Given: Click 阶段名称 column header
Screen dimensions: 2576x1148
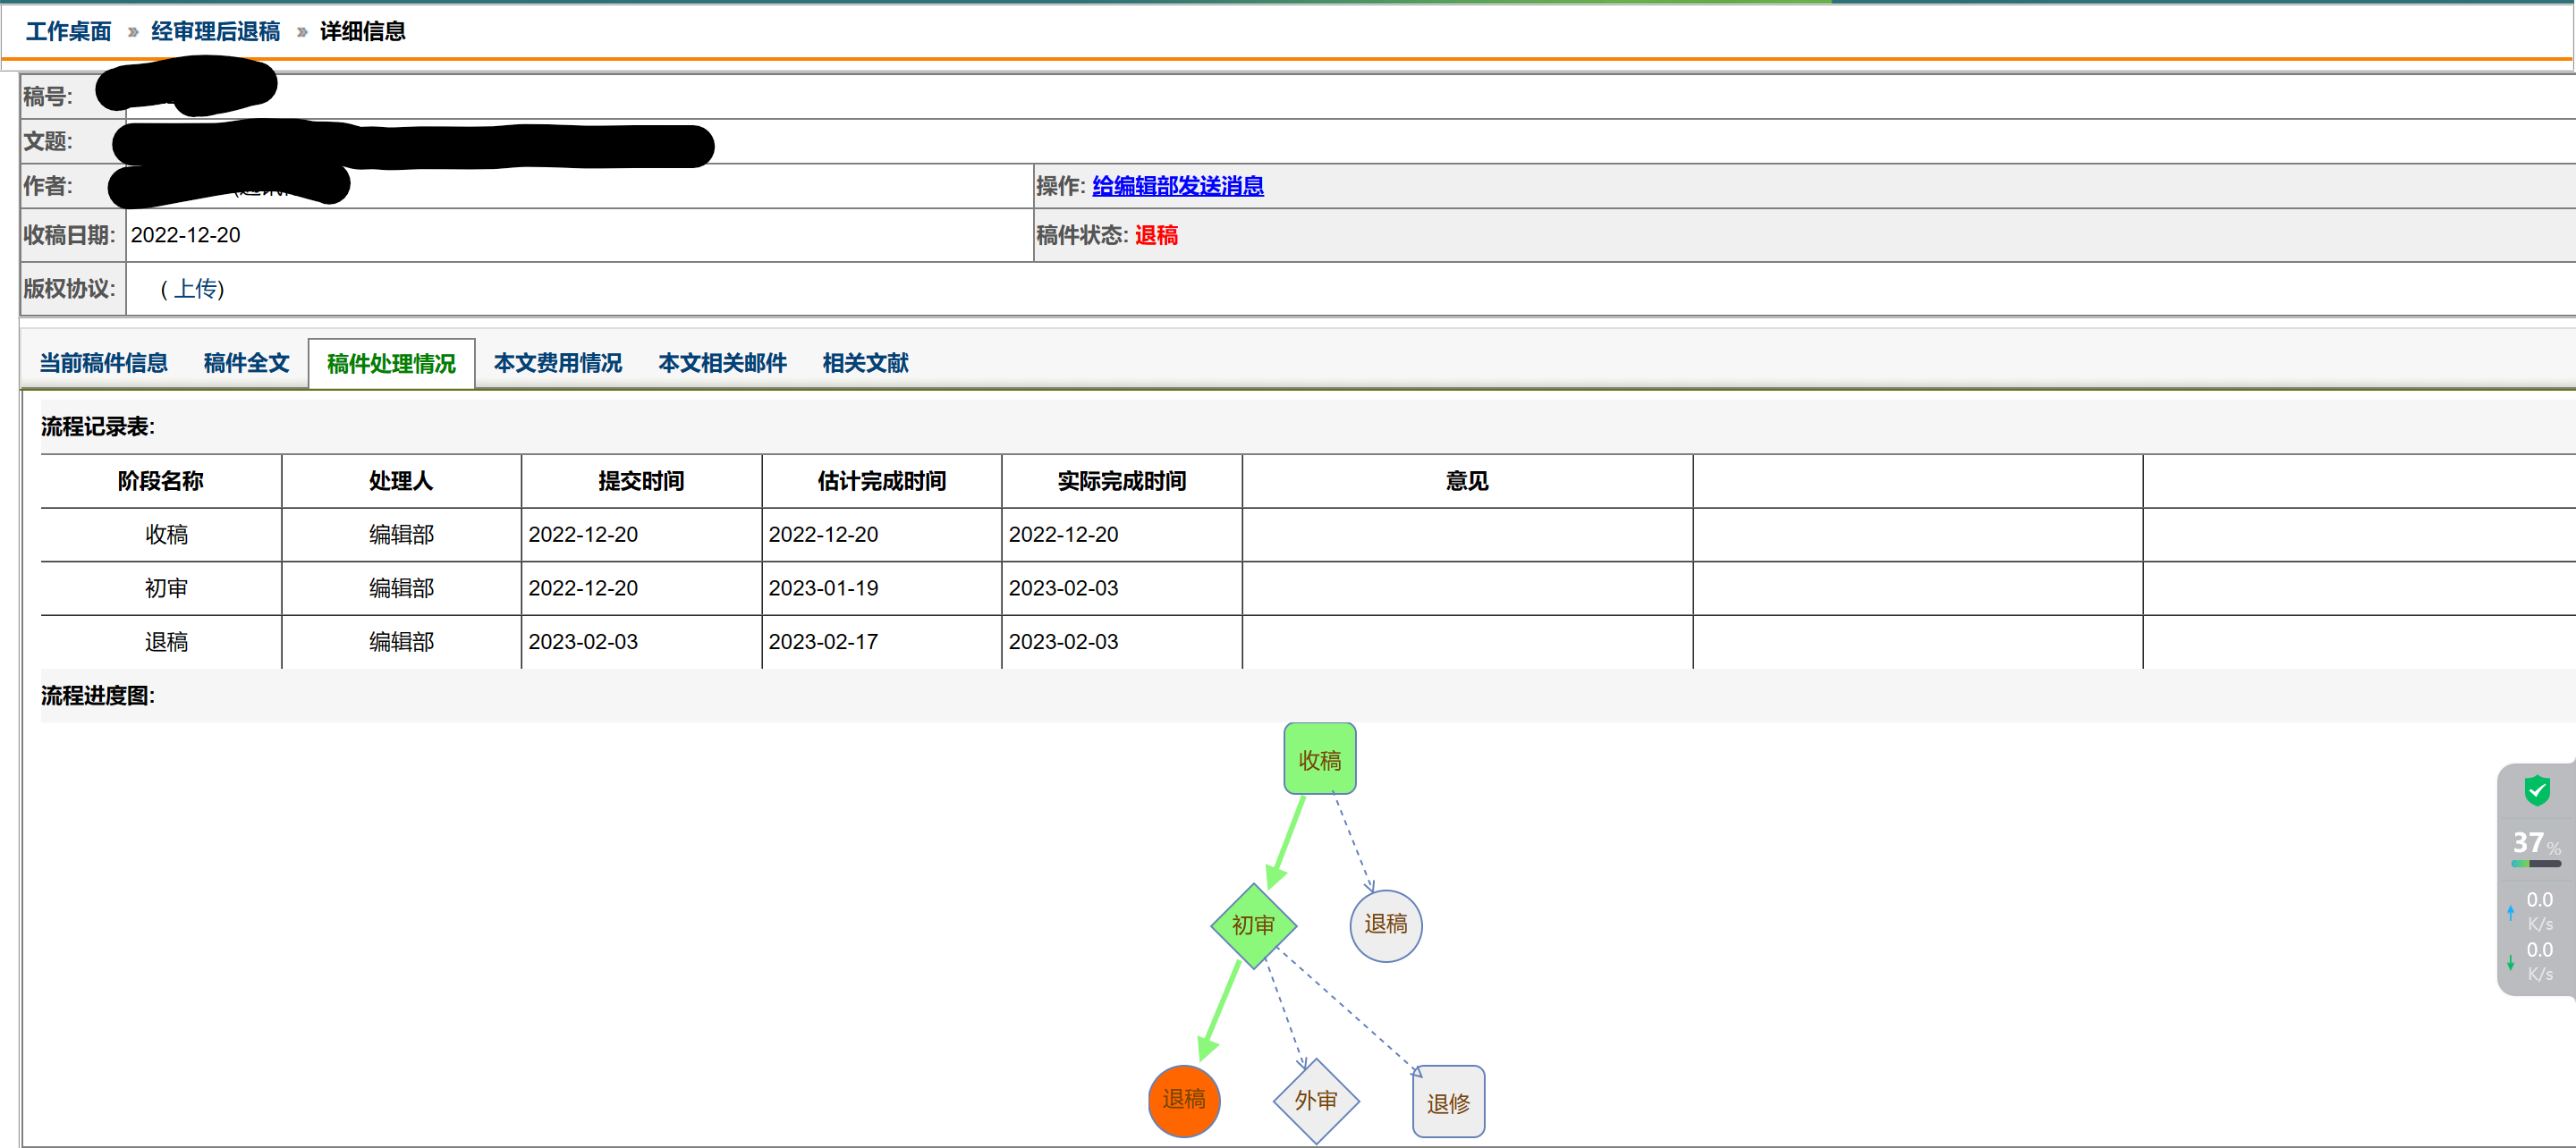Looking at the screenshot, I should [x=160, y=481].
